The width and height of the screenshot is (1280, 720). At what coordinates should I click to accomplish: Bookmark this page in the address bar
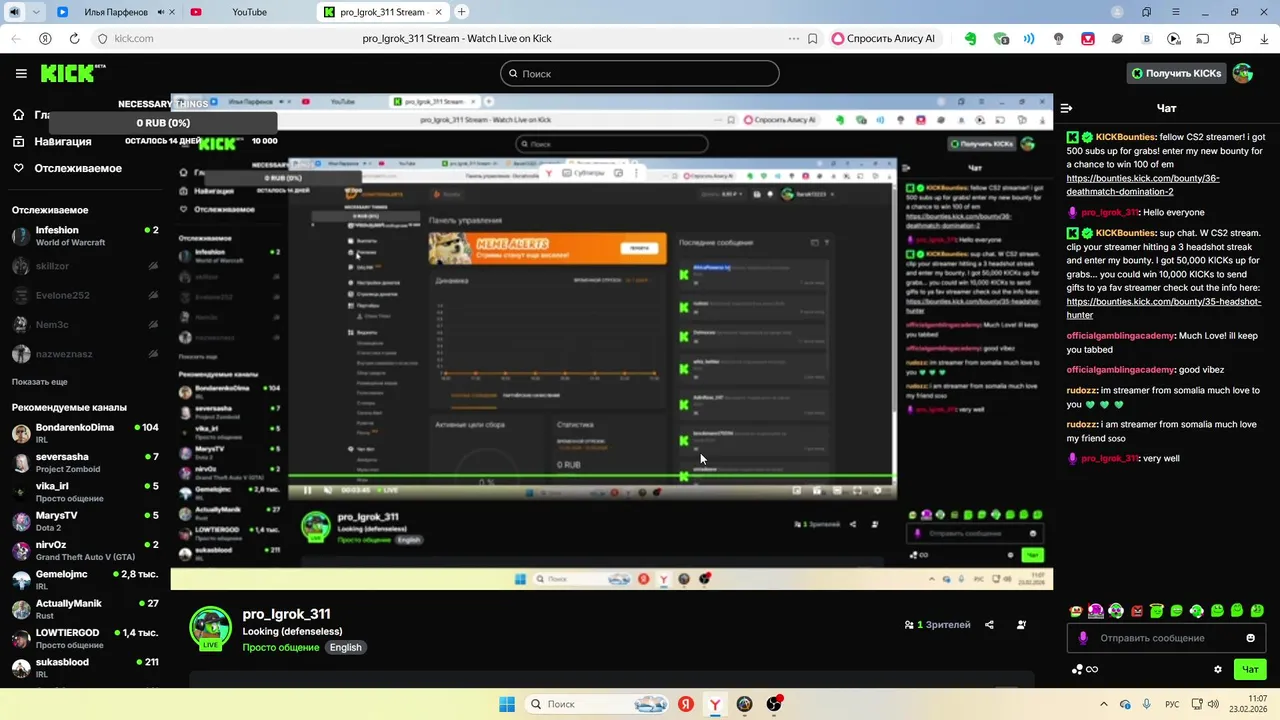(x=813, y=38)
